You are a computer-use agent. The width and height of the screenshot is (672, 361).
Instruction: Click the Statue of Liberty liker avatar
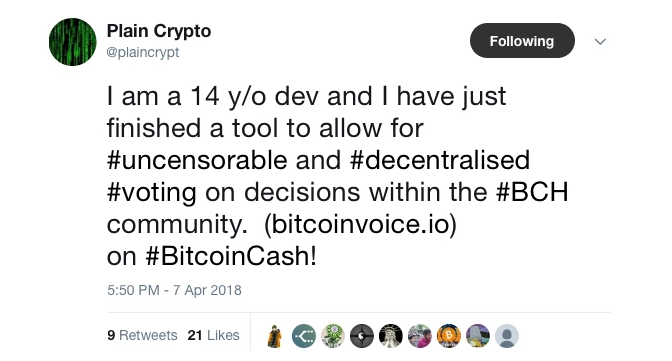click(391, 336)
